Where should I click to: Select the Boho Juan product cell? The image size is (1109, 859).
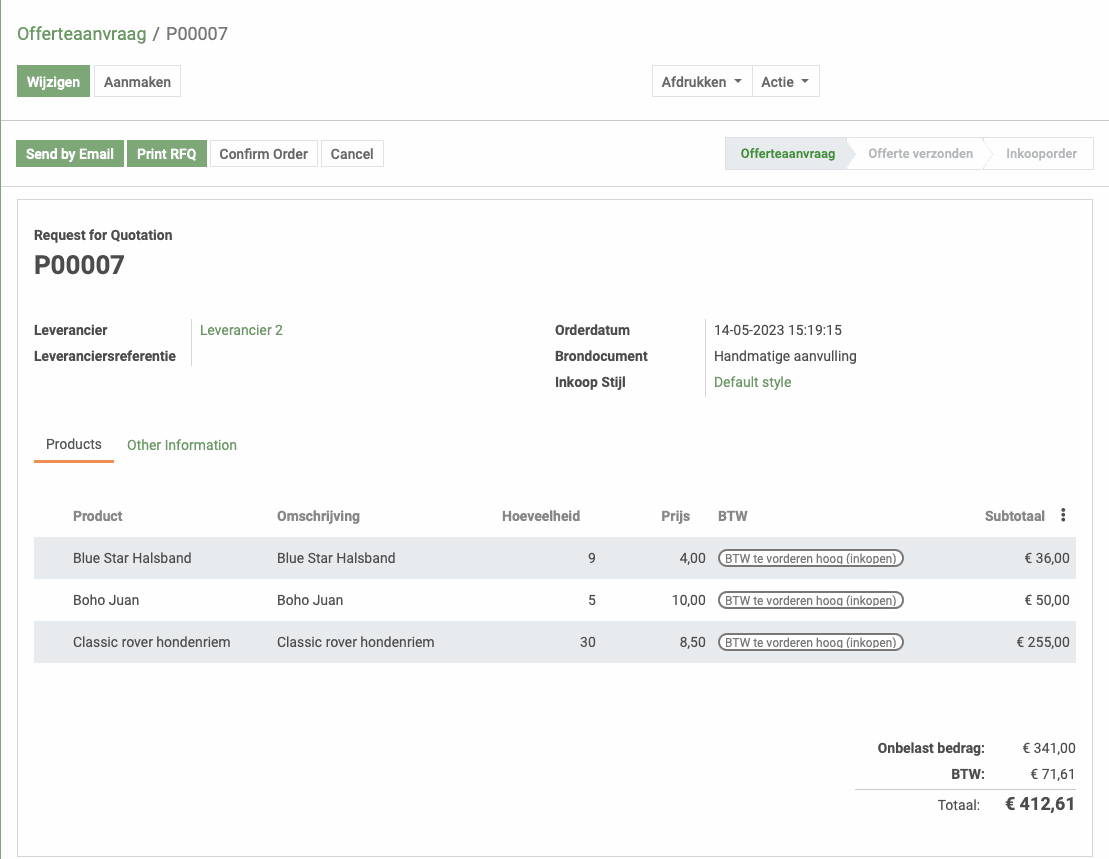point(106,600)
